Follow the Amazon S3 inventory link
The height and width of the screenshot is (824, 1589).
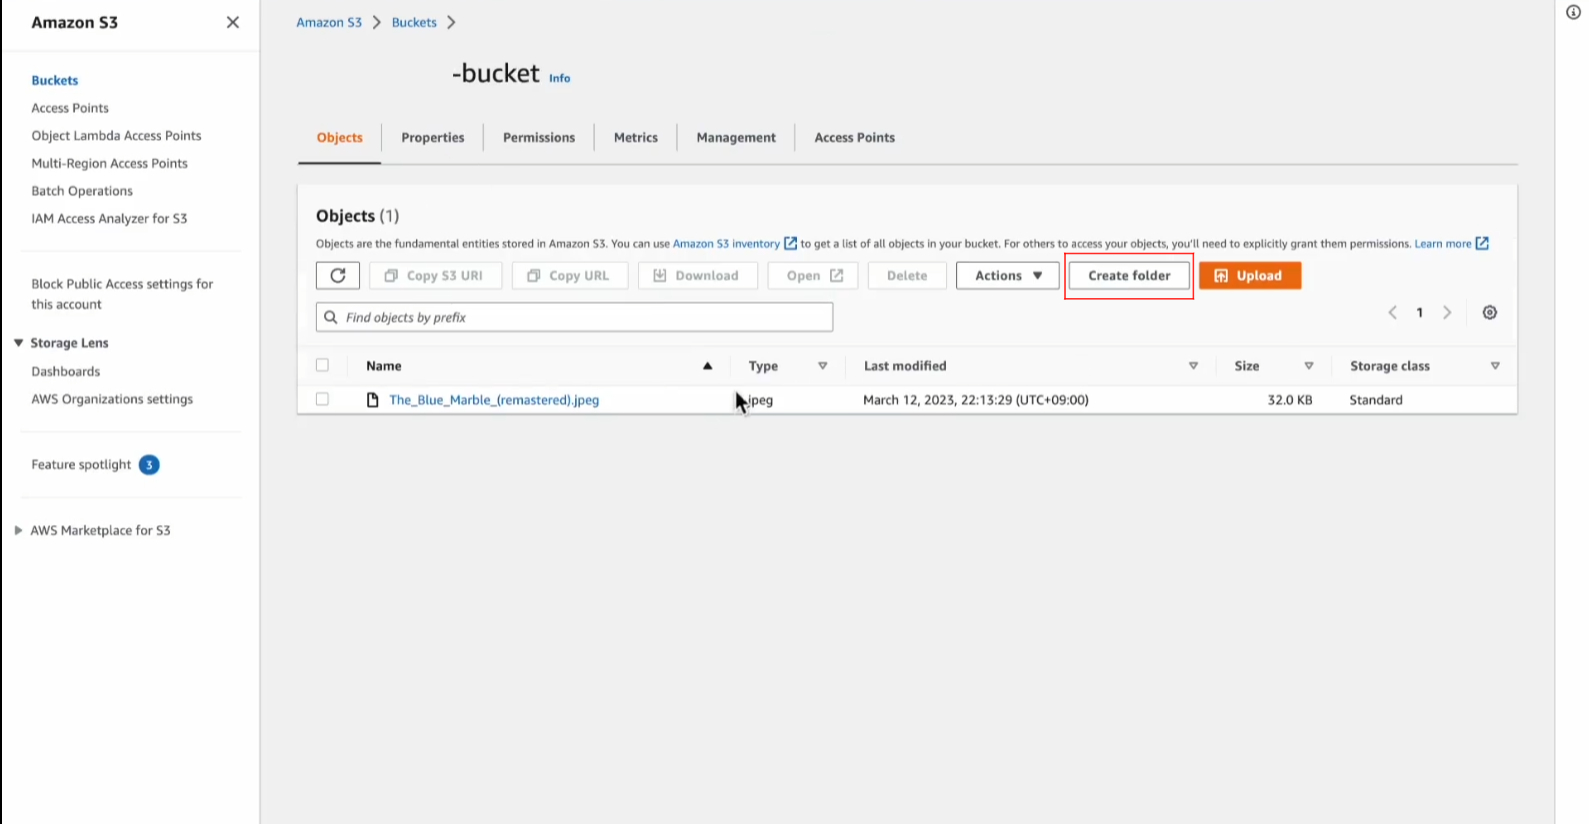726,243
